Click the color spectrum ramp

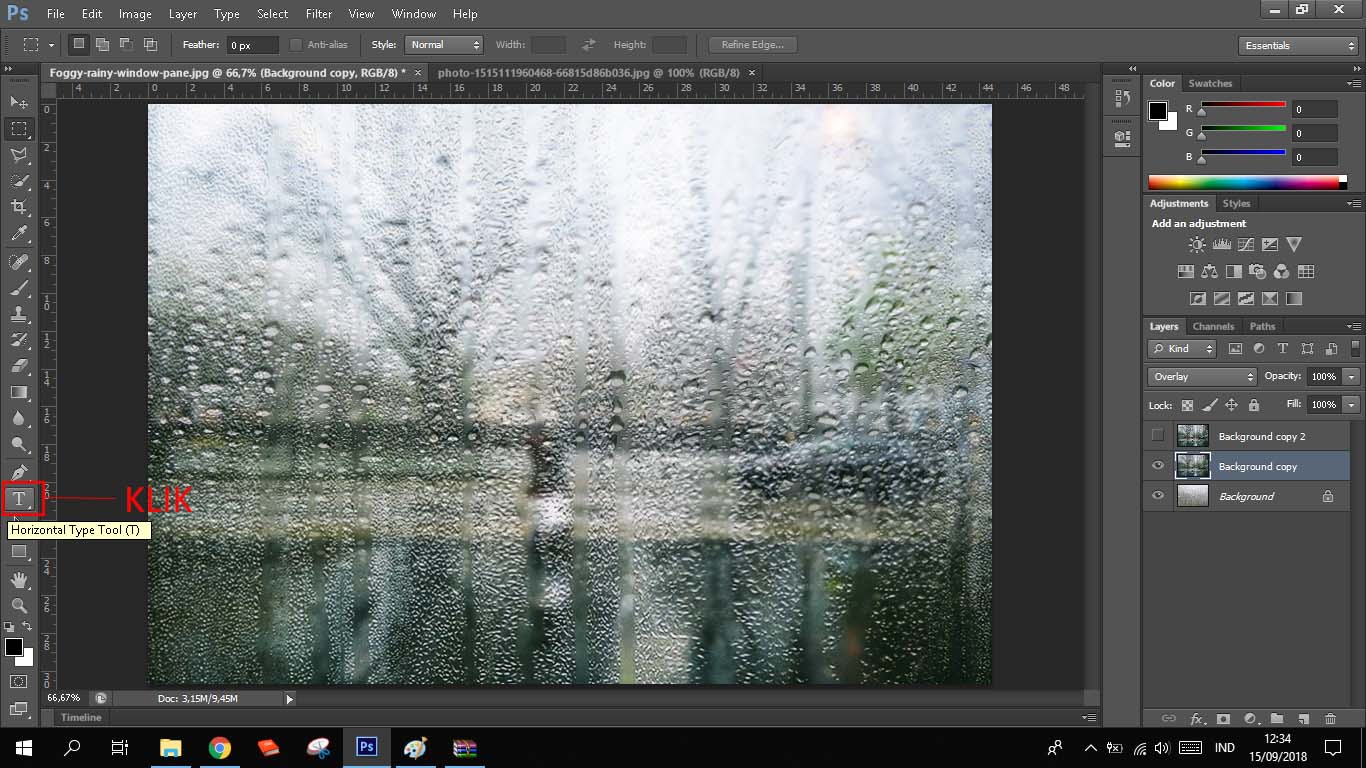1243,182
